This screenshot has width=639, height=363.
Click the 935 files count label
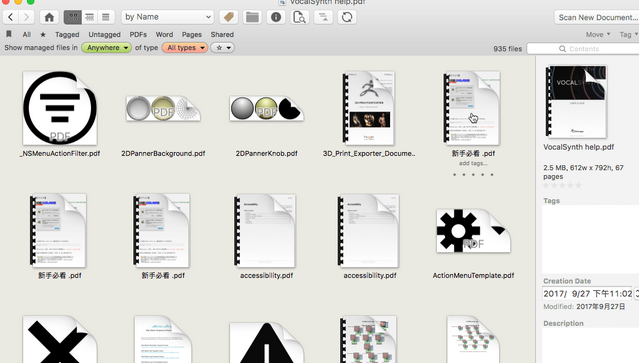click(507, 49)
